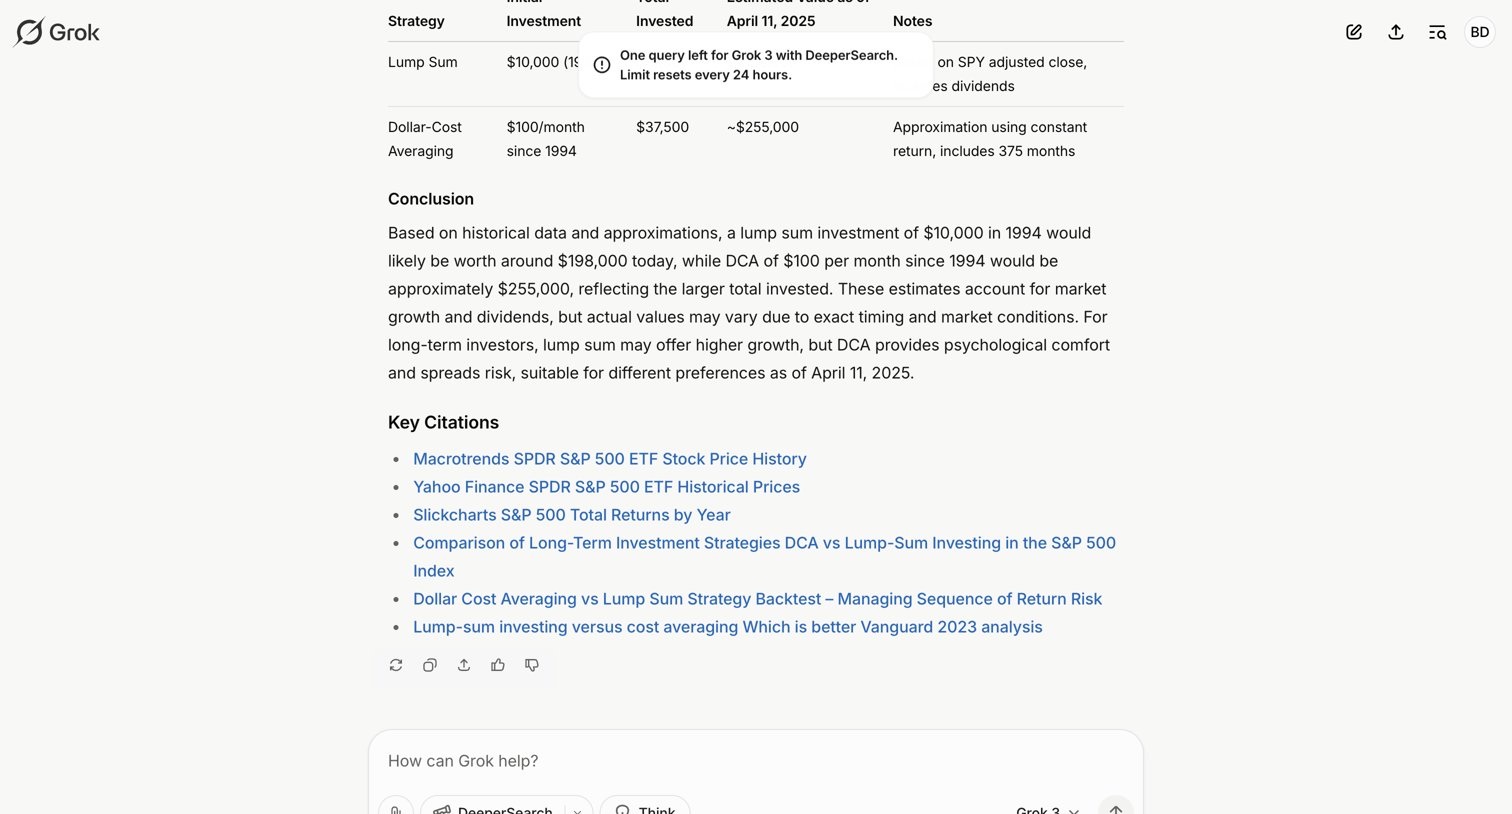Click the query limit notification text
This screenshot has height=814, width=1512.
[759, 65]
